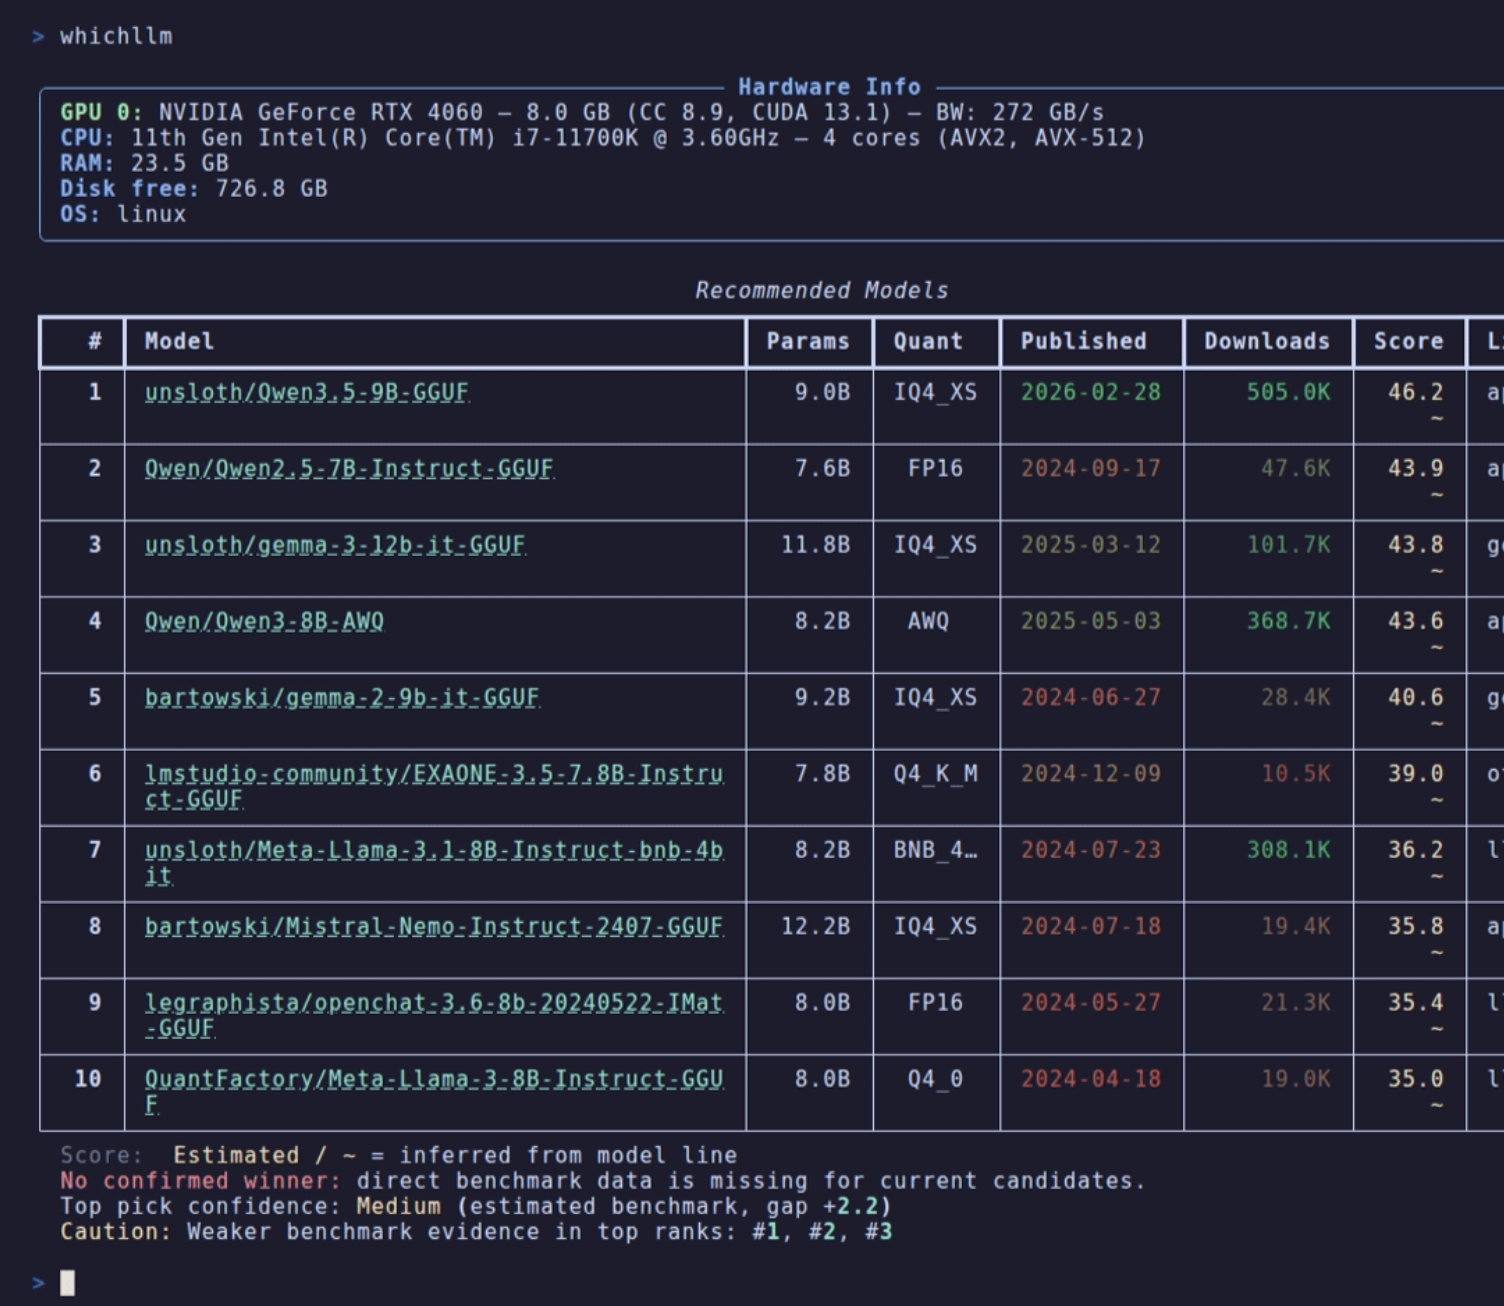1504x1306 pixels.
Task: Open the unsloth/gemma-3-12b-it-GGUF link
Action: [335, 545]
